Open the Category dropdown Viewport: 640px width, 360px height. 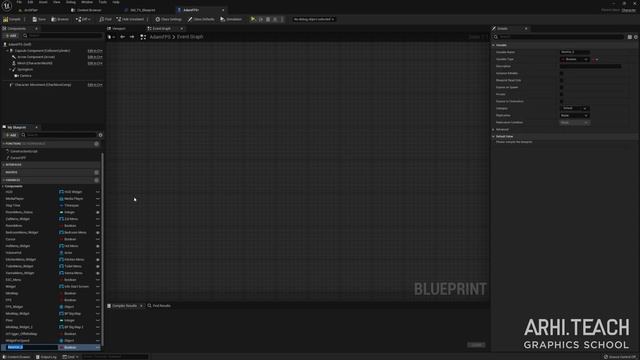click(575, 108)
